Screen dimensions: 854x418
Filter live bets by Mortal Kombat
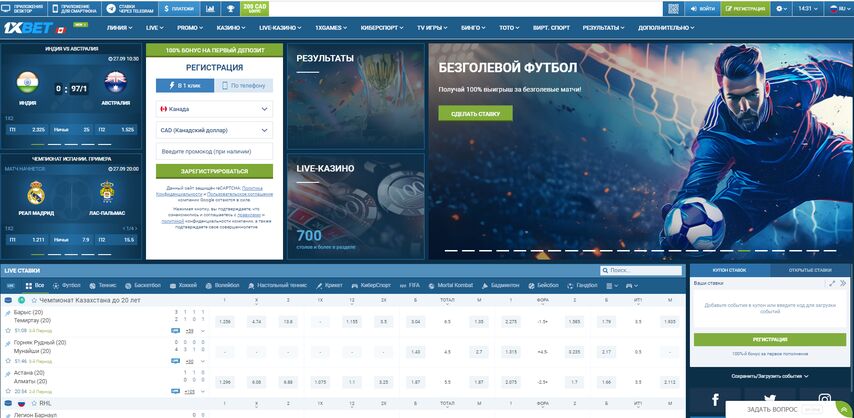(450, 285)
